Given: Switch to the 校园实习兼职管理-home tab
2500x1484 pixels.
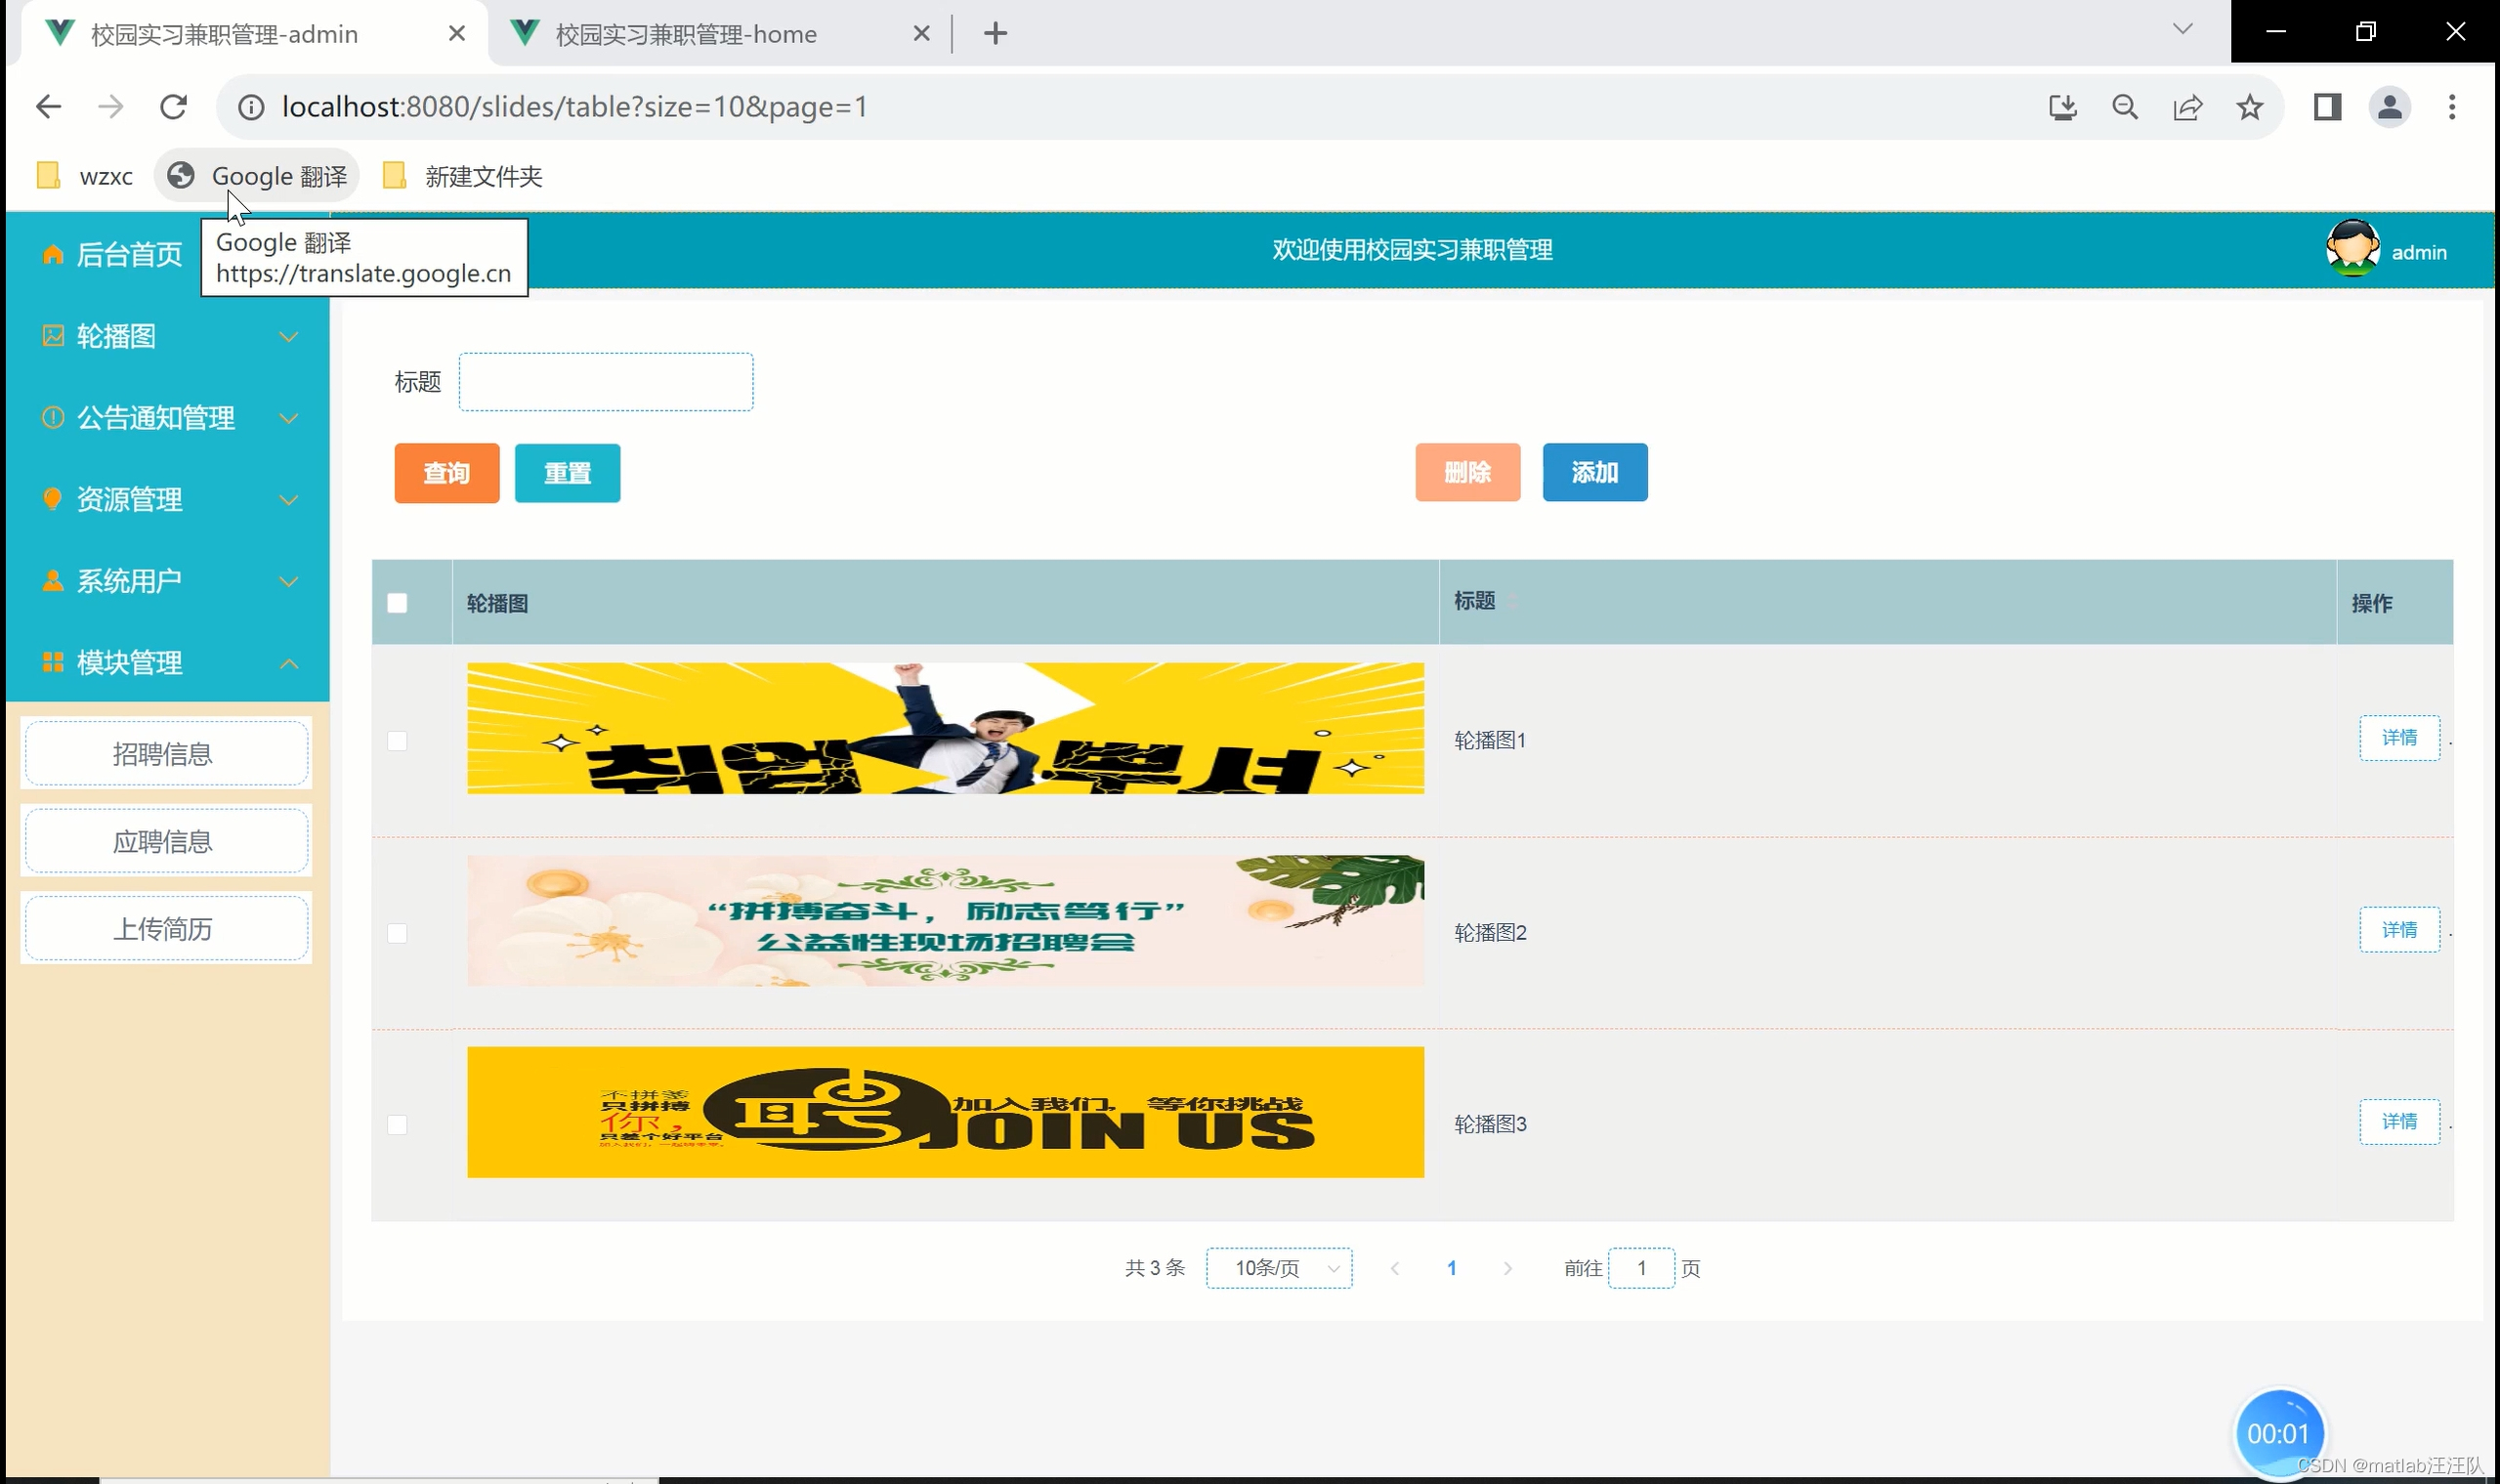Looking at the screenshot, I should pos(685,34).
